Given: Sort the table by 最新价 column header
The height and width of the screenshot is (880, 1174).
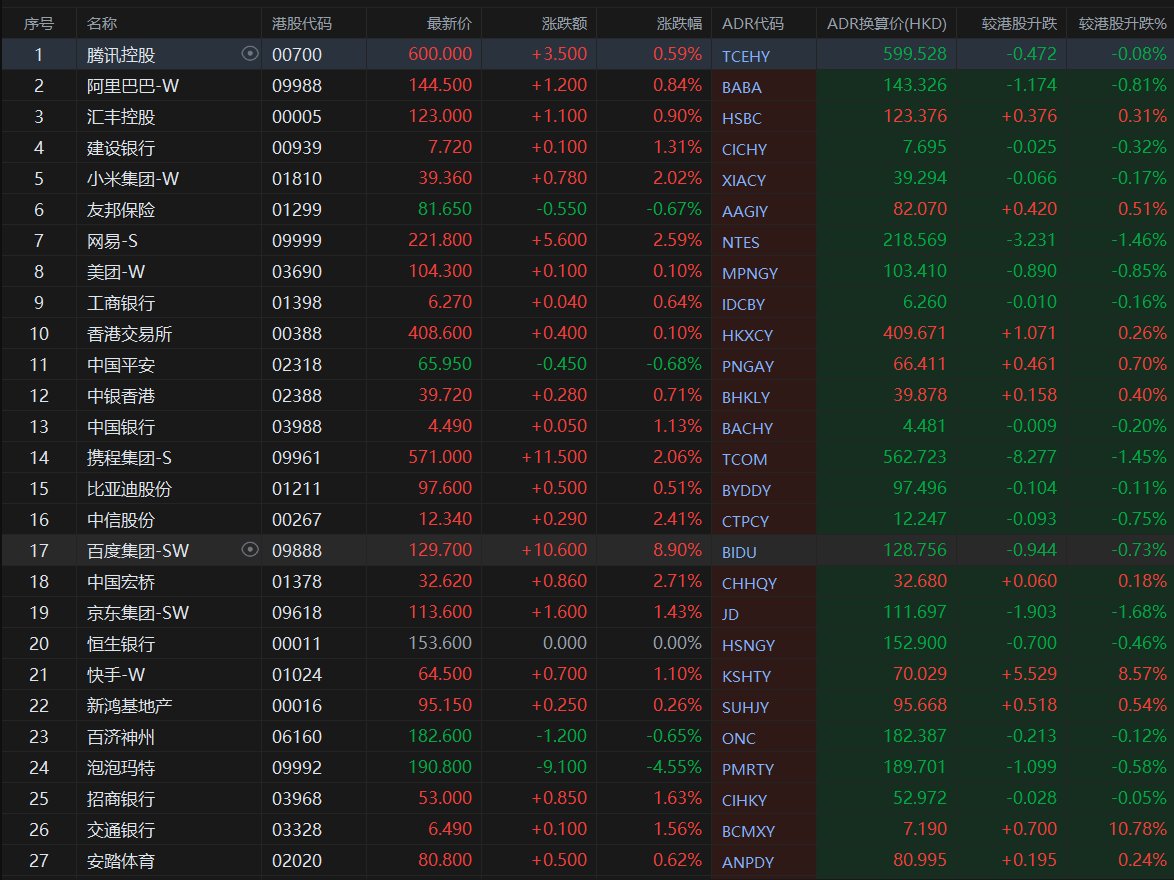Looking at the screenshot, I should [449, 23].
